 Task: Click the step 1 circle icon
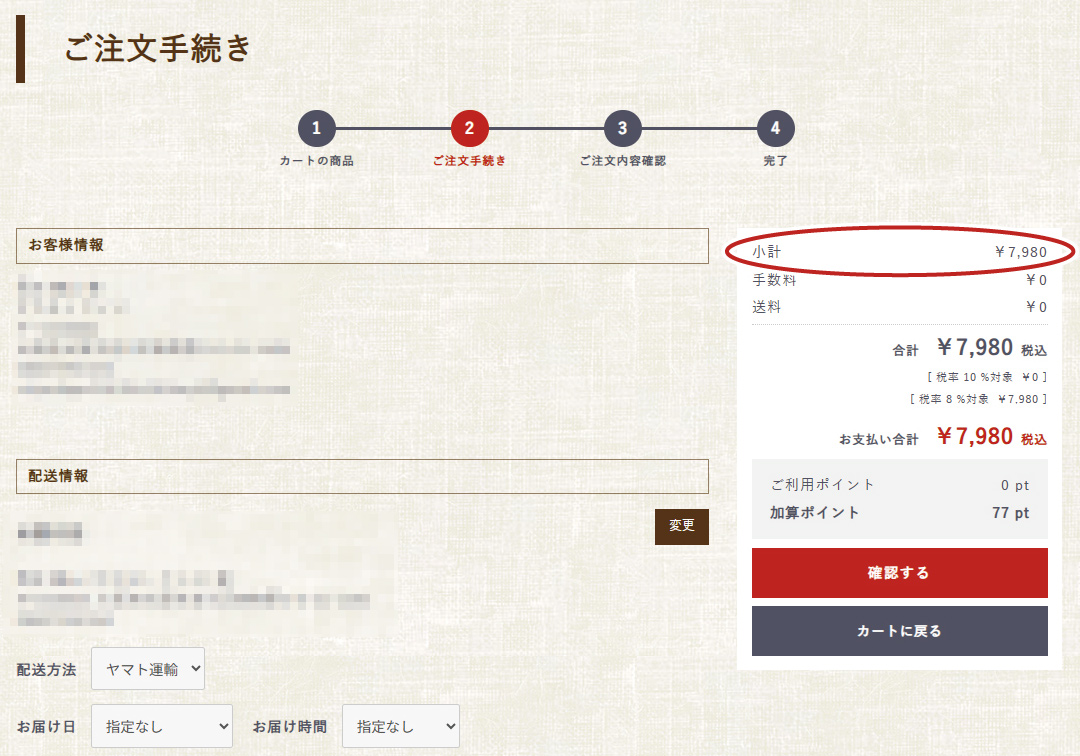(316, 128)
